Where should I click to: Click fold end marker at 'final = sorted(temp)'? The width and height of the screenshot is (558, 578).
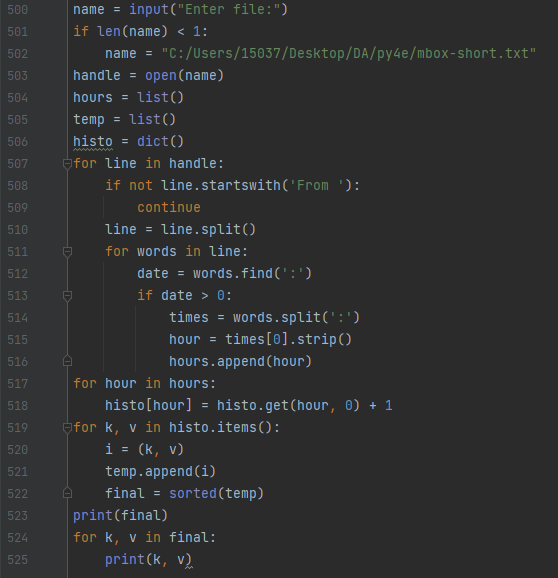[x=67, y=493]
